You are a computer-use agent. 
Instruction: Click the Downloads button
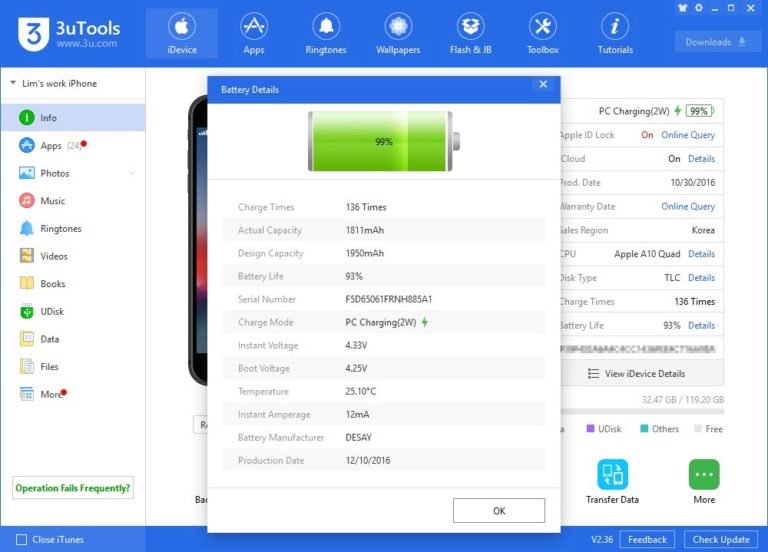click(716, 42)
